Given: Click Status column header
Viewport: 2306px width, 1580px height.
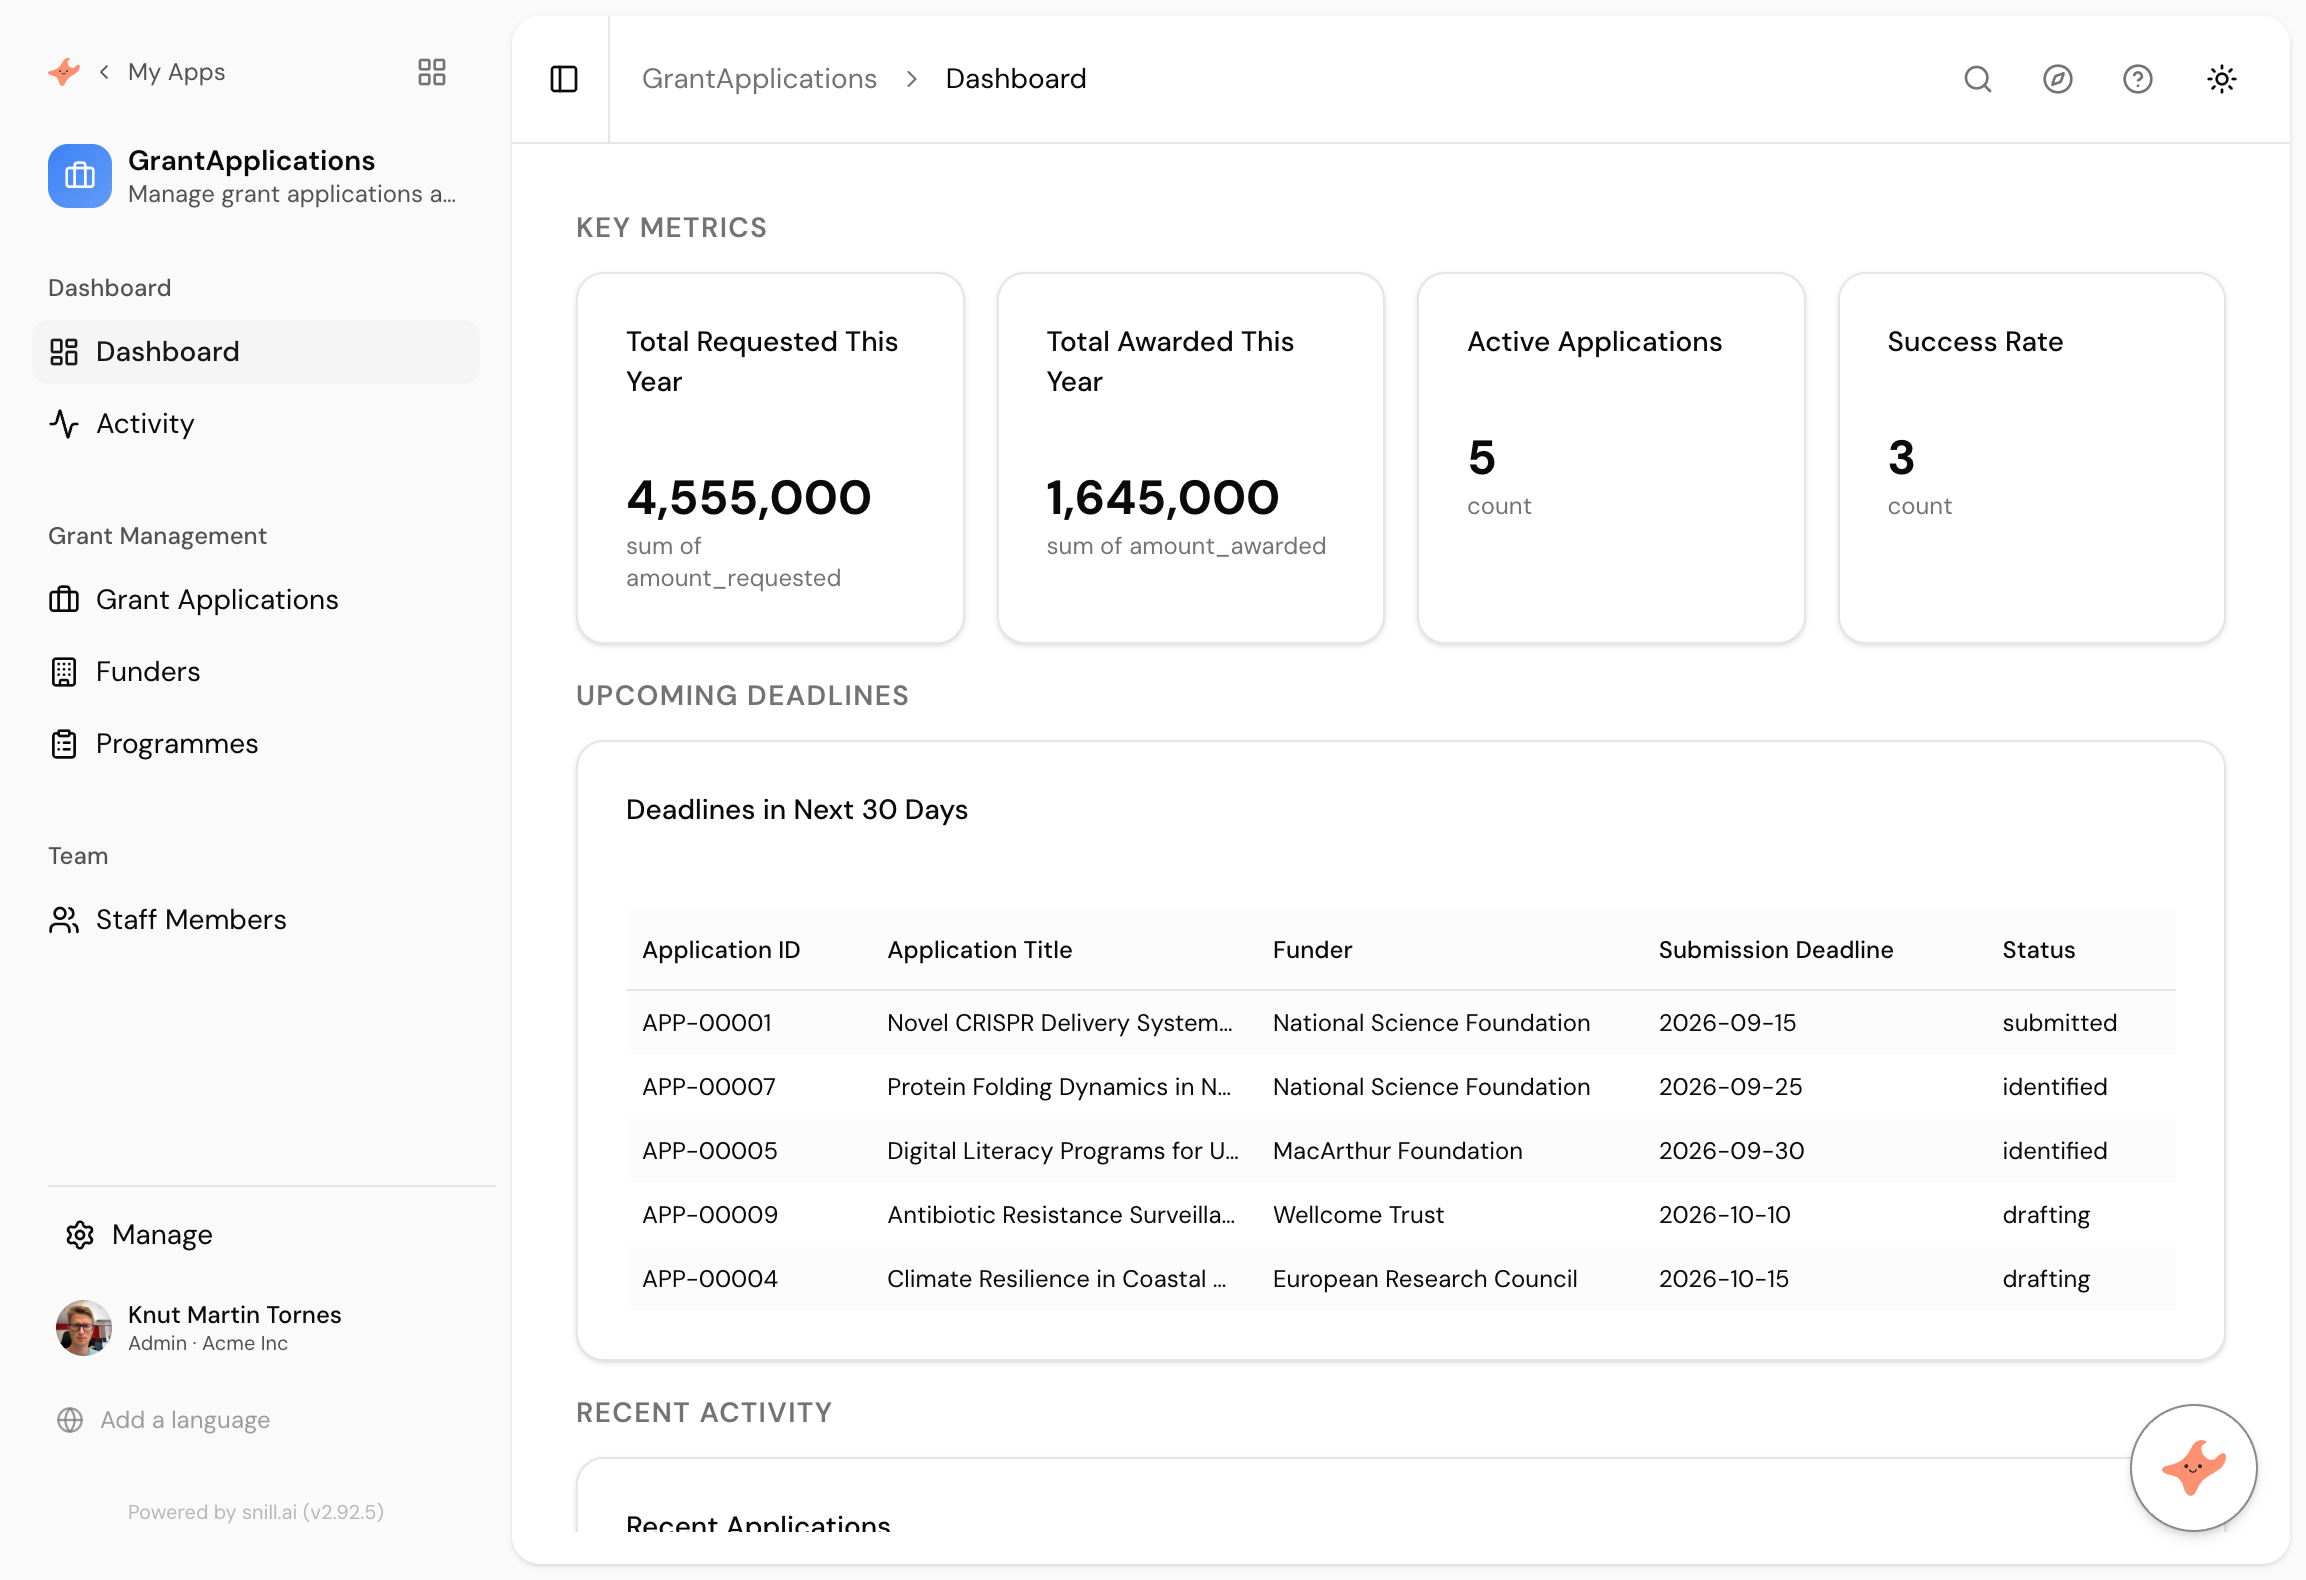Looking at the screenshot, I should click(x=2038, y=950).
